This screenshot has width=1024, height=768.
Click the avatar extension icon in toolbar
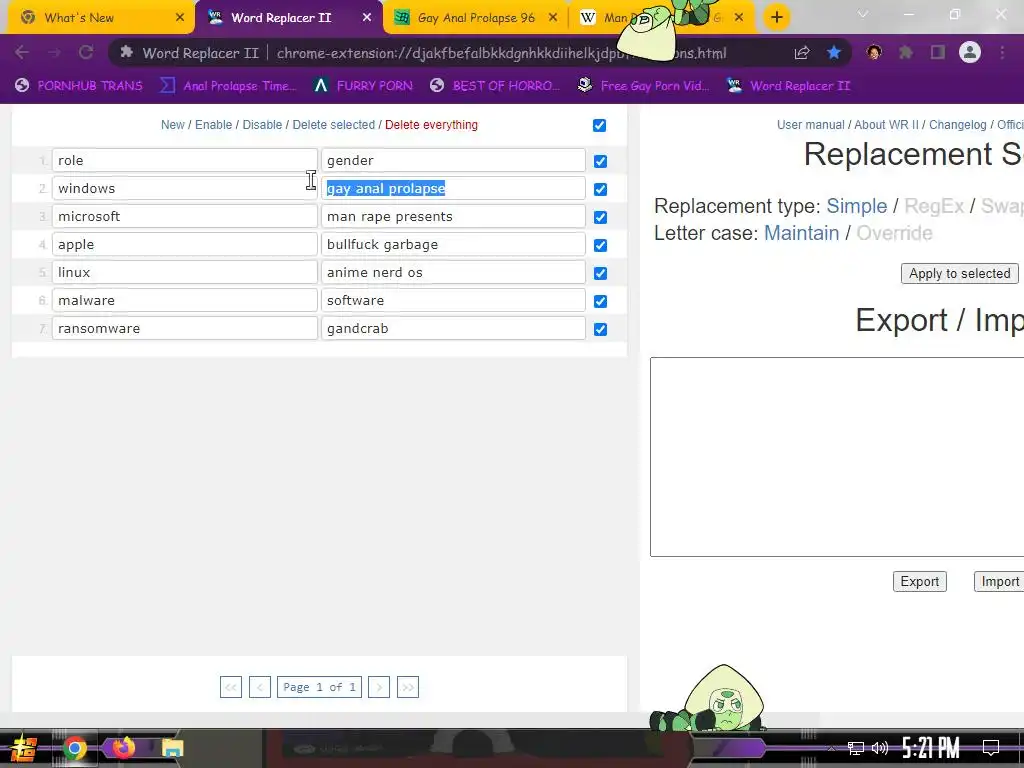point(874,52)
